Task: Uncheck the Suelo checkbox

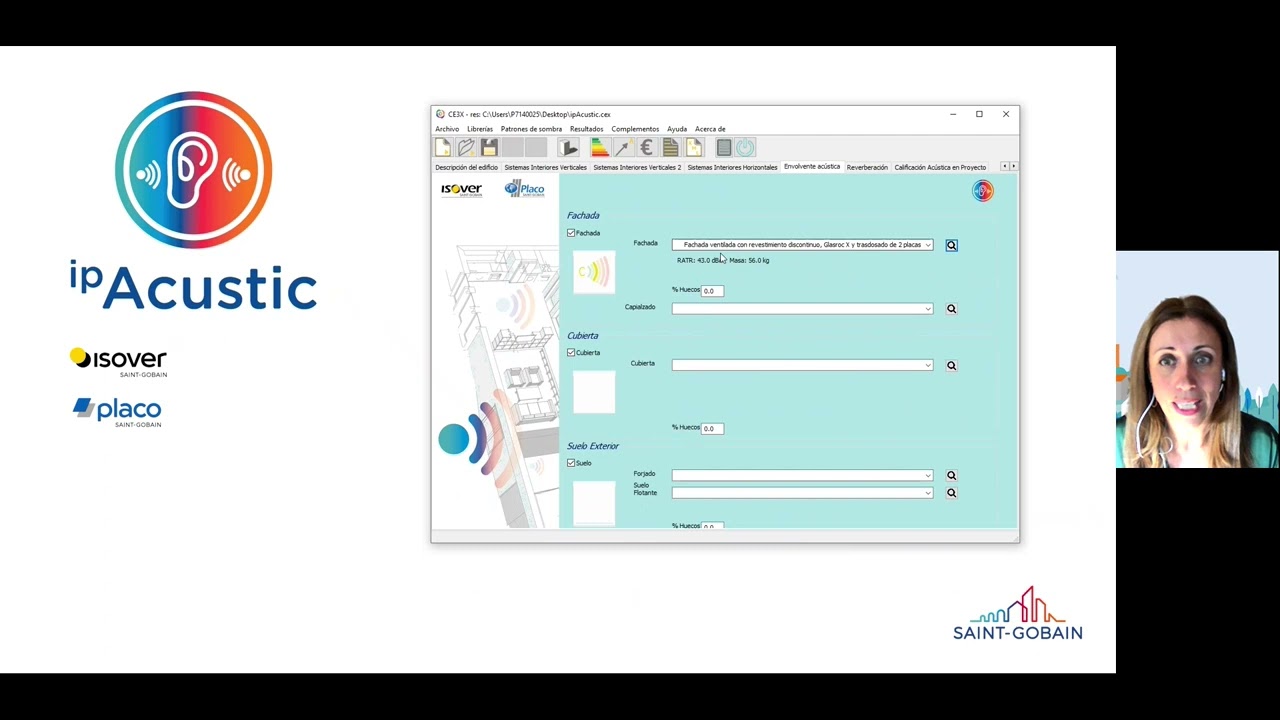Action: point(571,463)
